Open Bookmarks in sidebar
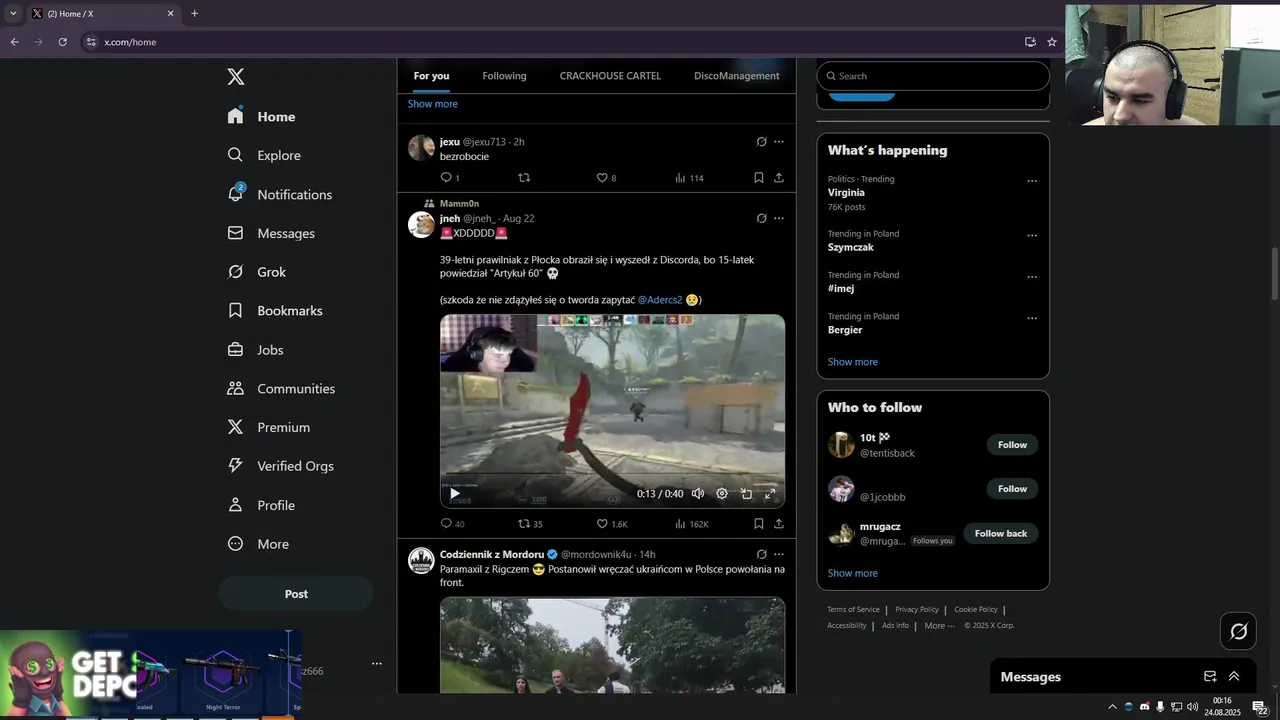 click(x=275, y=311)
